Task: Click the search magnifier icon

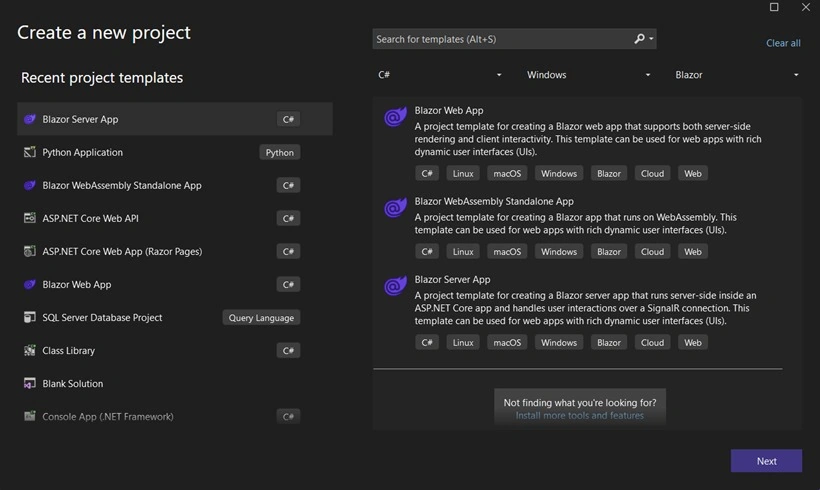Action: (x=639, y=39)
